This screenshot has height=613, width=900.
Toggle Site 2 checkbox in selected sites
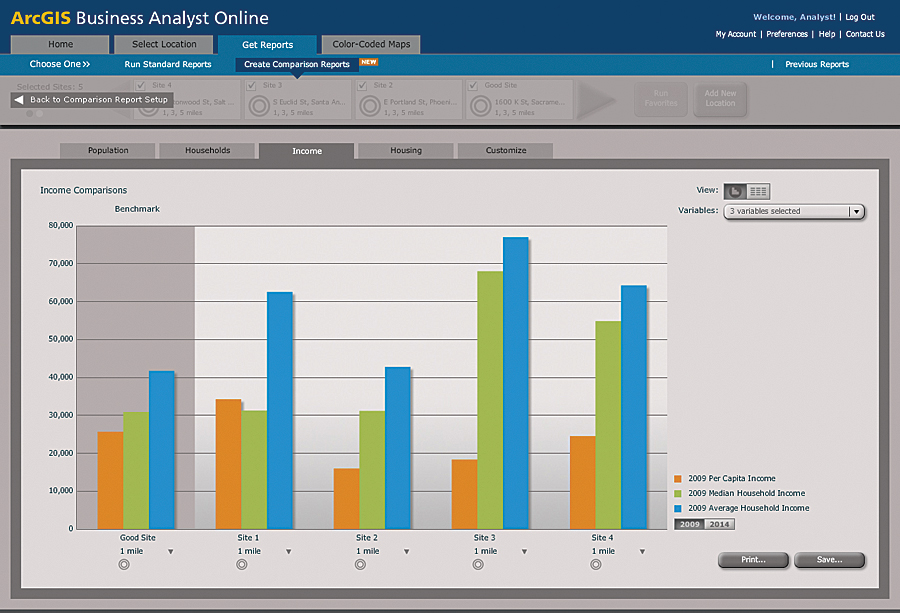pyautogui.click(x=362, y=86)
